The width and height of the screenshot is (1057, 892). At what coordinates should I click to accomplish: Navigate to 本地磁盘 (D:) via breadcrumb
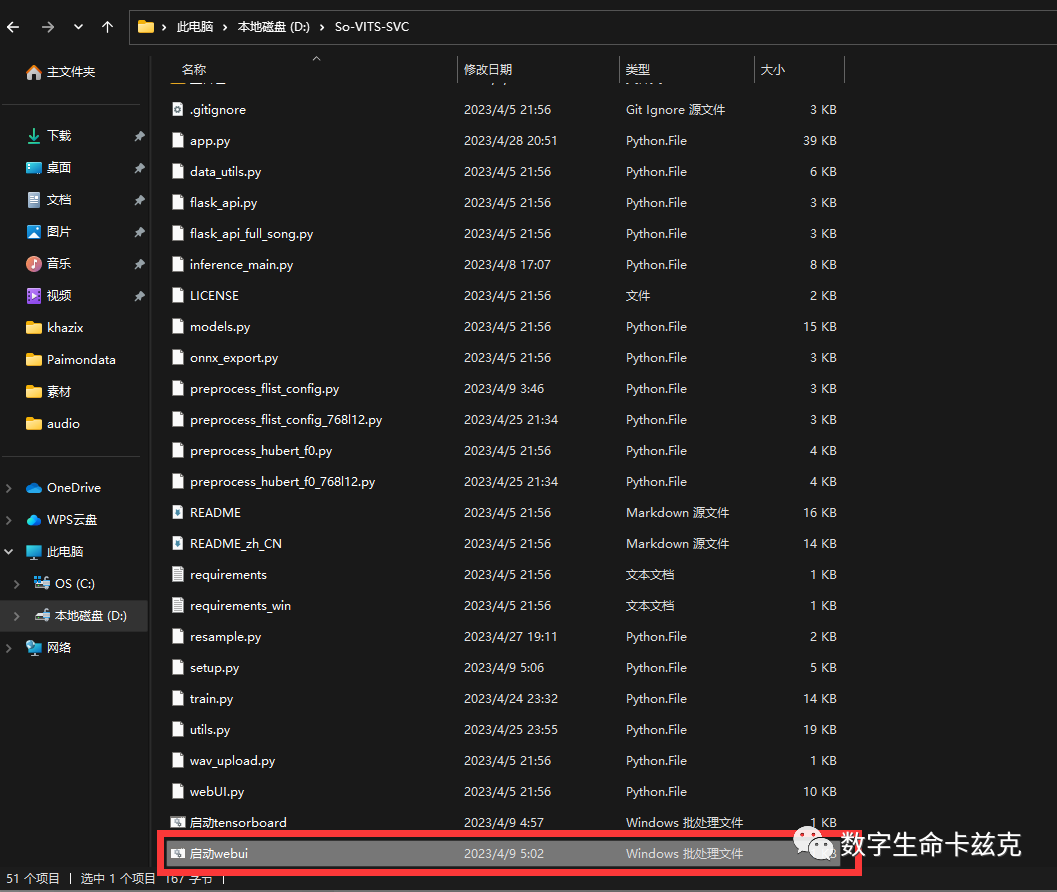274,27
